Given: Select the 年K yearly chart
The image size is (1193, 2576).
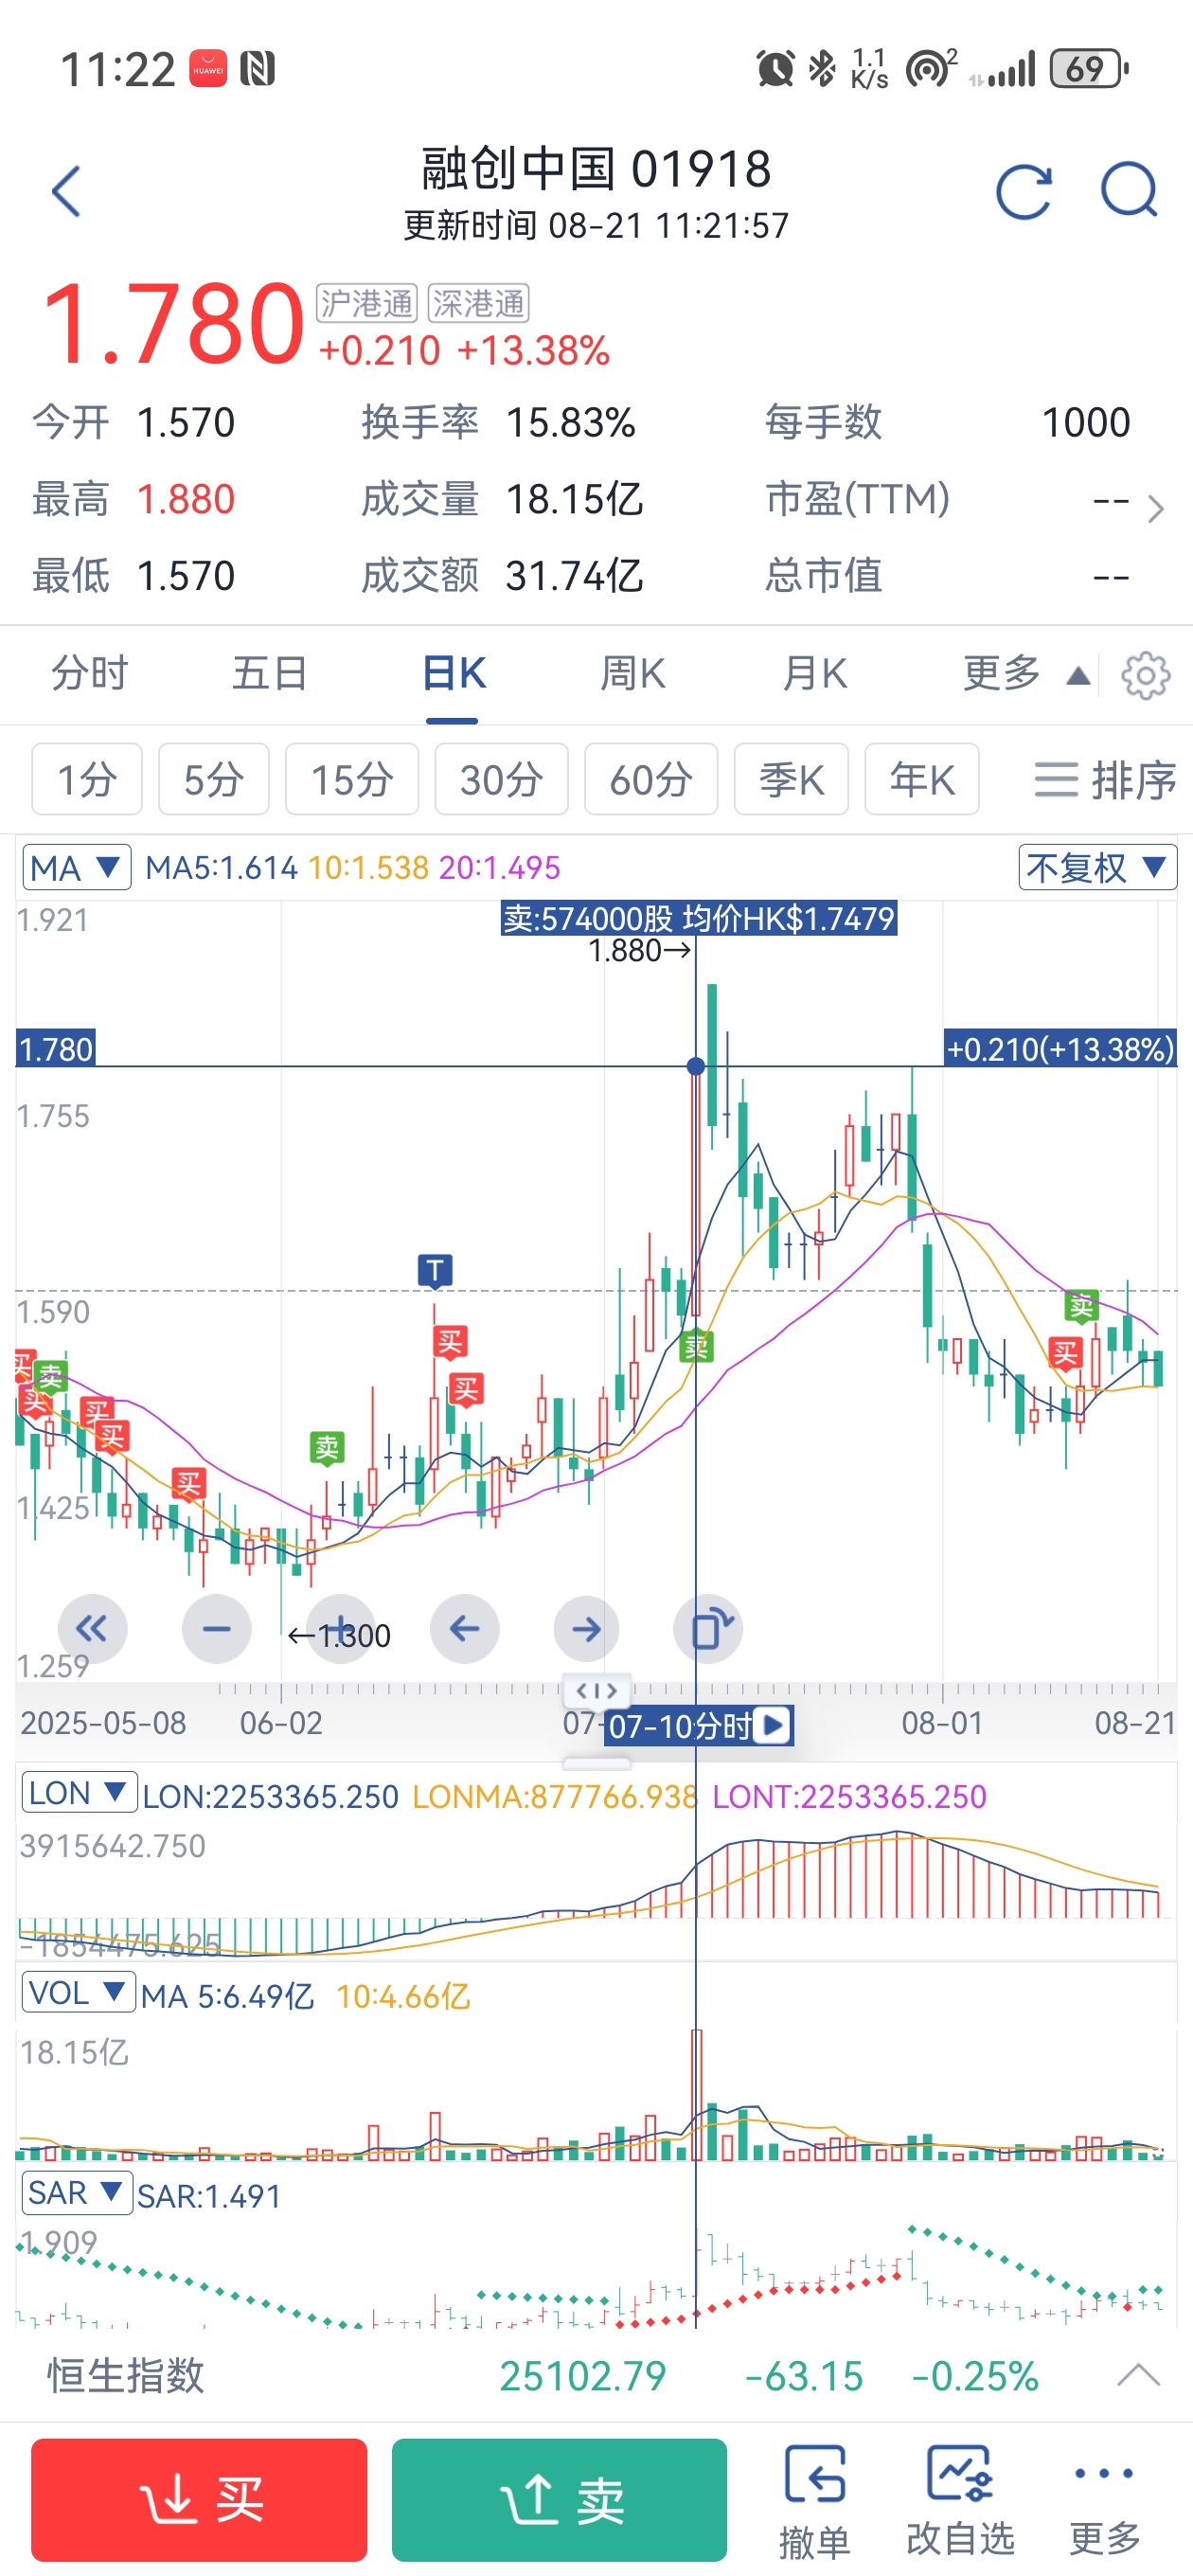Looking at the screenshot, I should 922,779.
